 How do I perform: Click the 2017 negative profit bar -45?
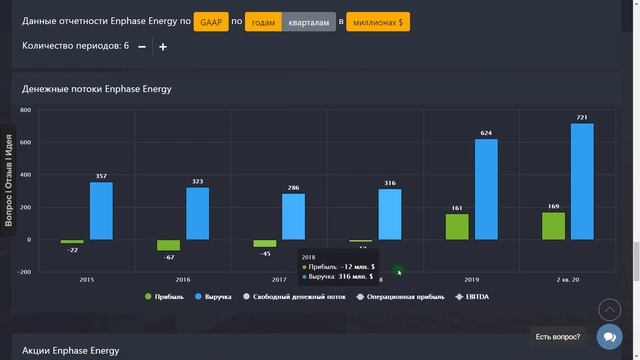[264, 243]
